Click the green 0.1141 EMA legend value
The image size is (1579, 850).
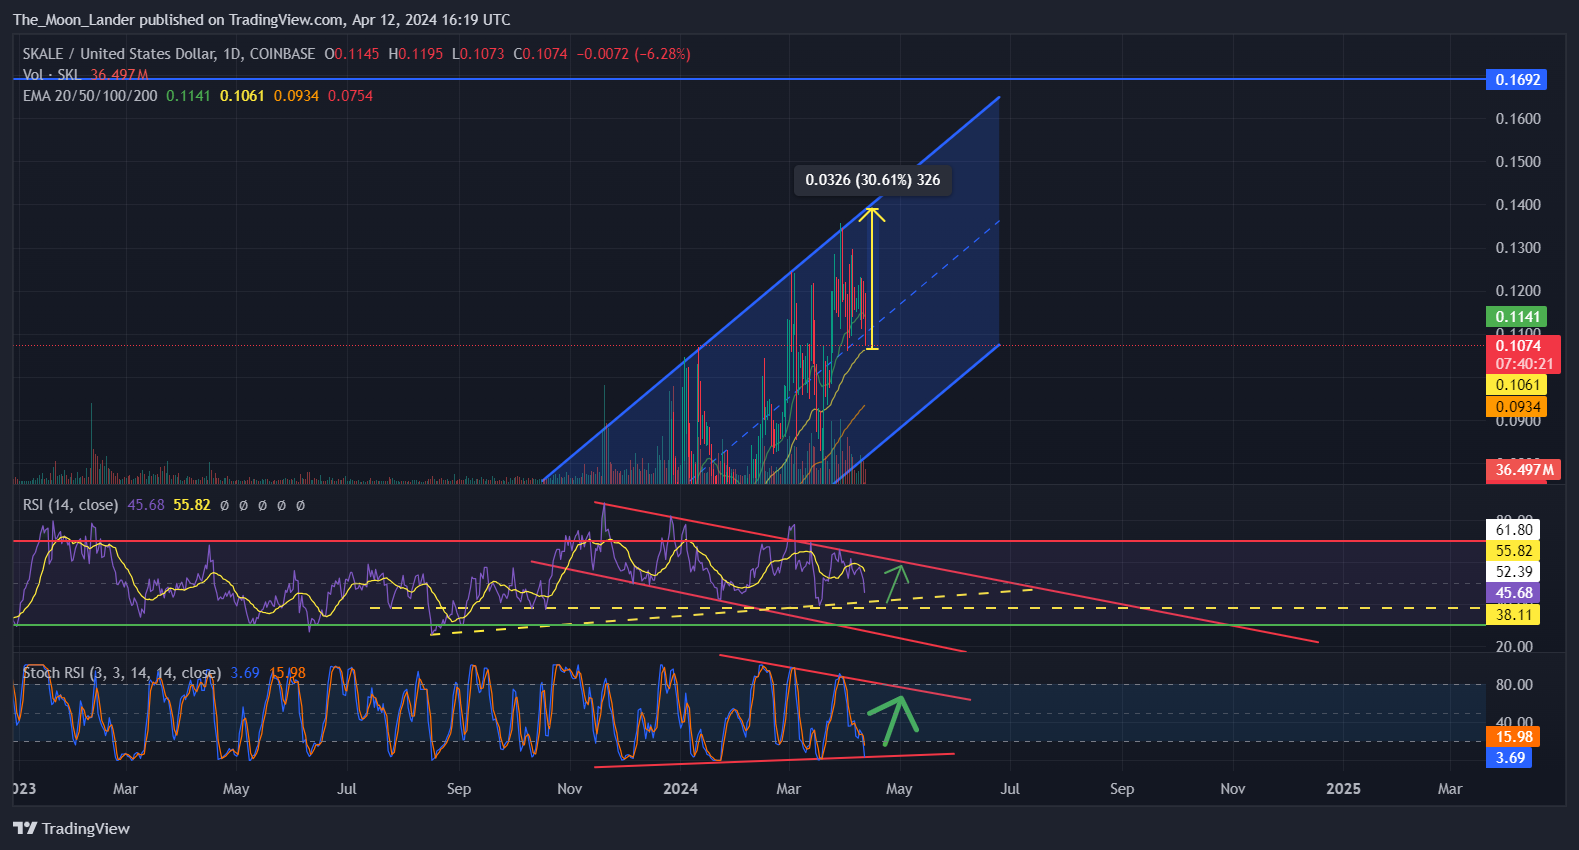[x=188, y=96]
